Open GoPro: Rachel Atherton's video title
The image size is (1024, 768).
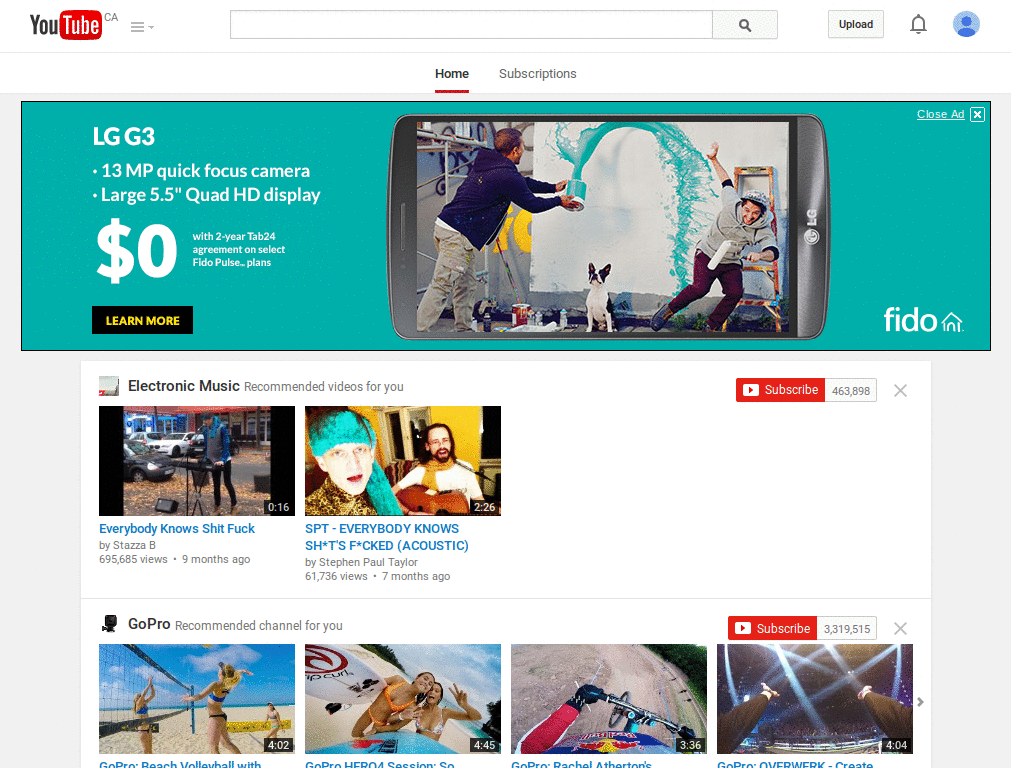[x=581, y=763]
